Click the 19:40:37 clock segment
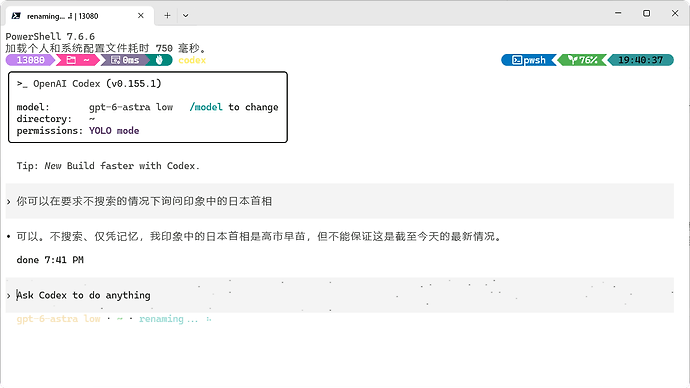This screenshot has width=690, height=388. 641,60
